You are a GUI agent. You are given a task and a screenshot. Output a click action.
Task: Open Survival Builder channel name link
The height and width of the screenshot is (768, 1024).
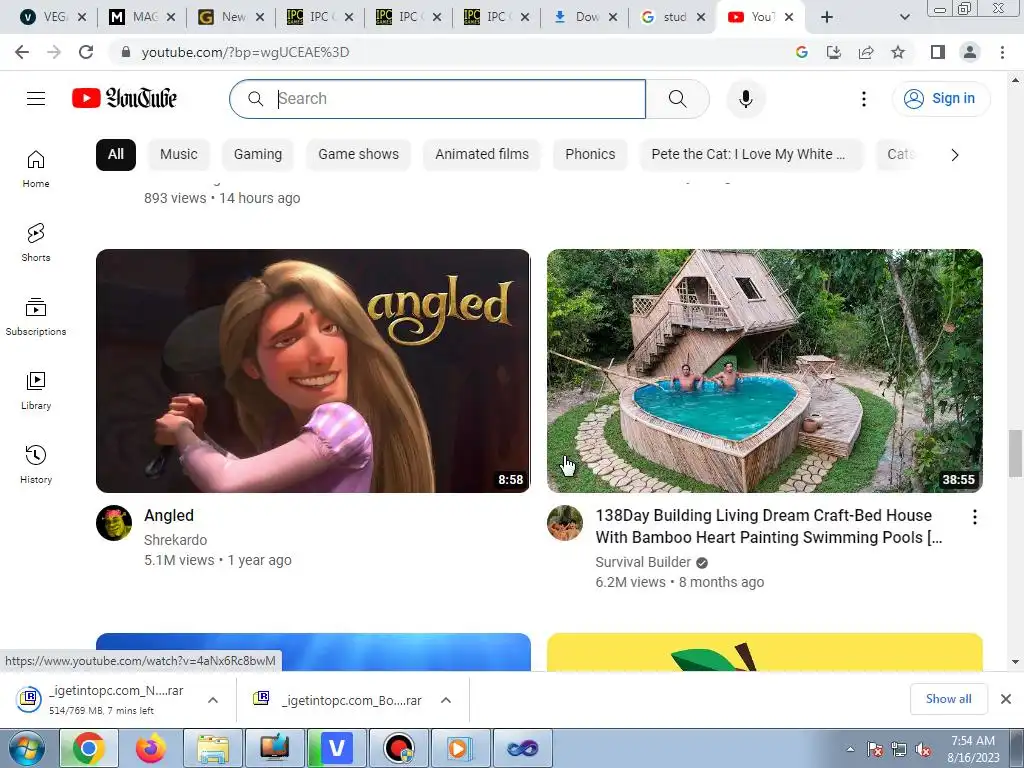(643, 562)
